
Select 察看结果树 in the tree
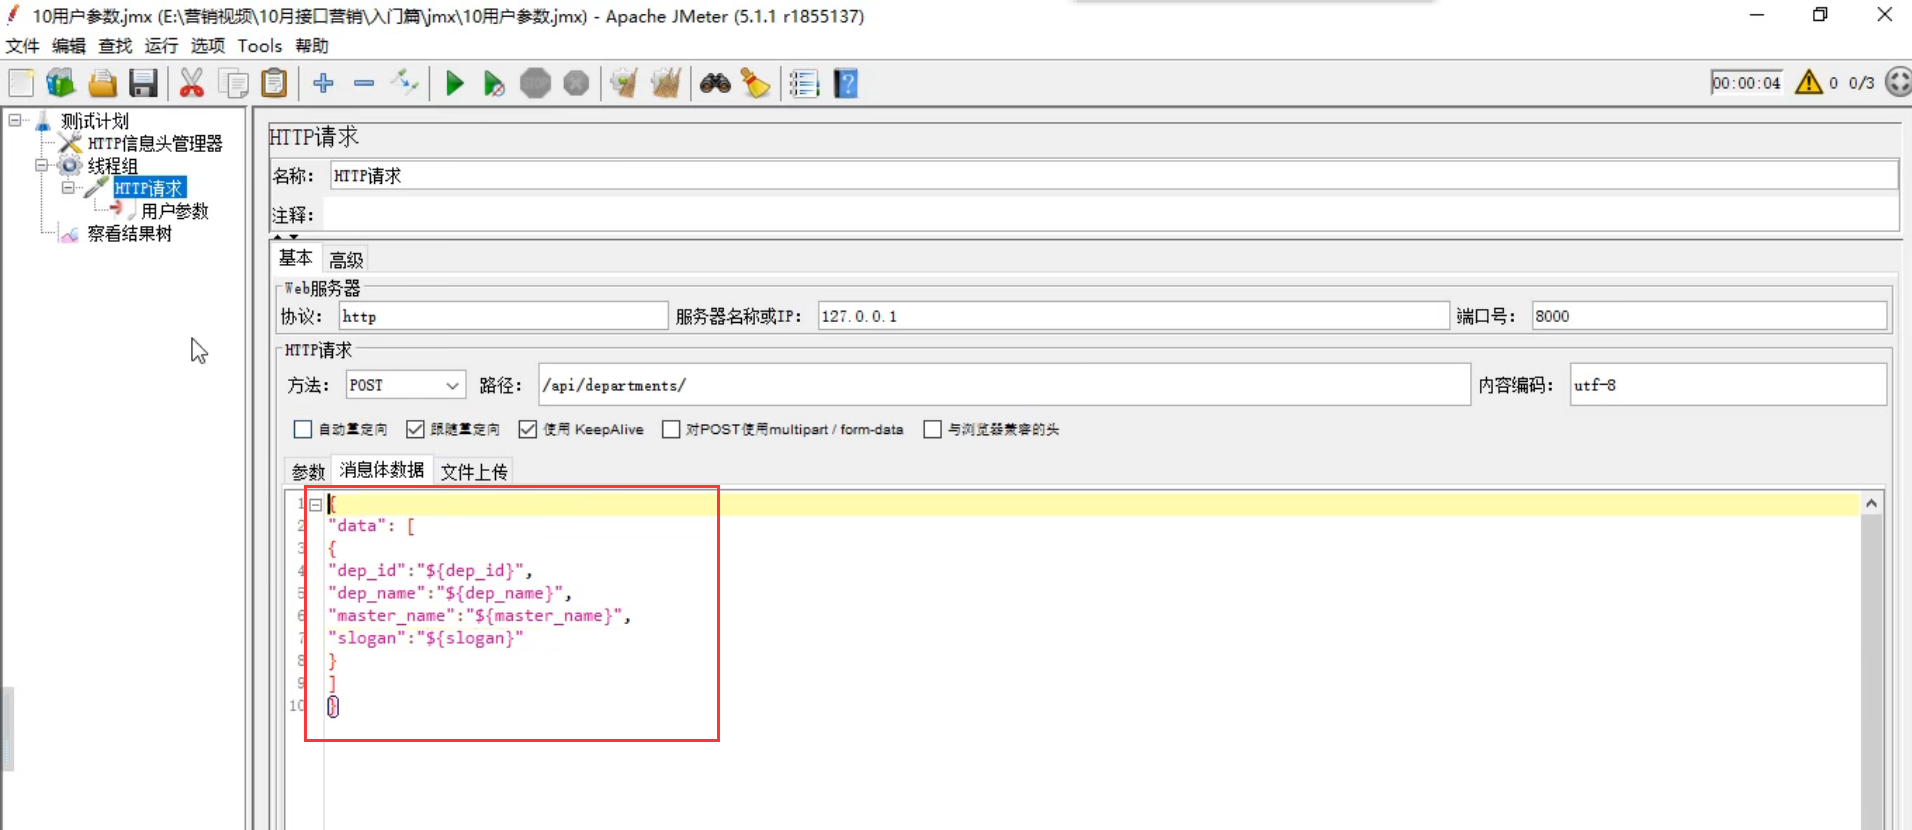coord(129,233)
